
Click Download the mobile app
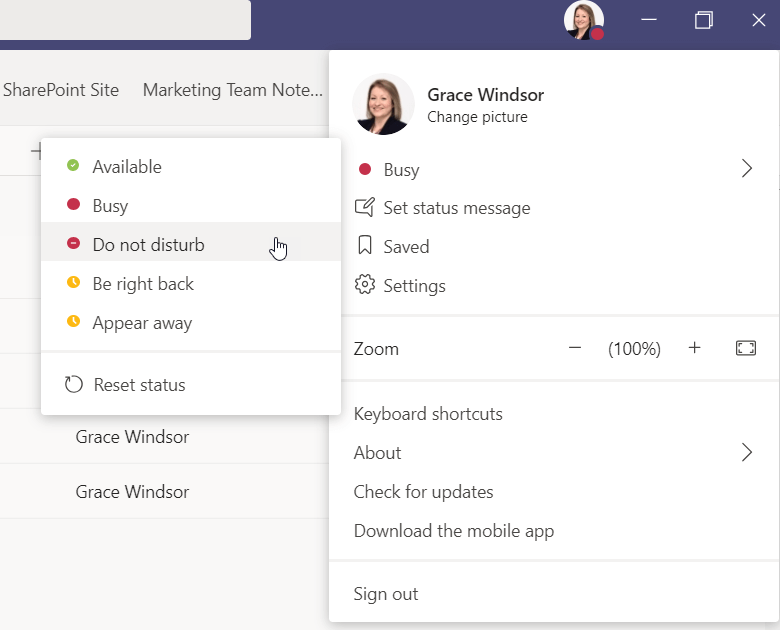(453, 531)
